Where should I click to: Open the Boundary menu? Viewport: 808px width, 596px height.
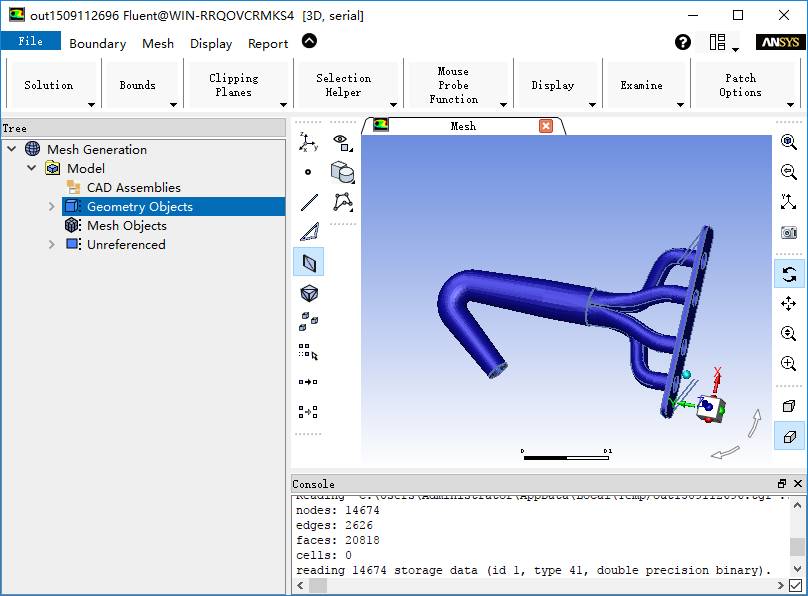pyautogui.click(x=97, y=43)
